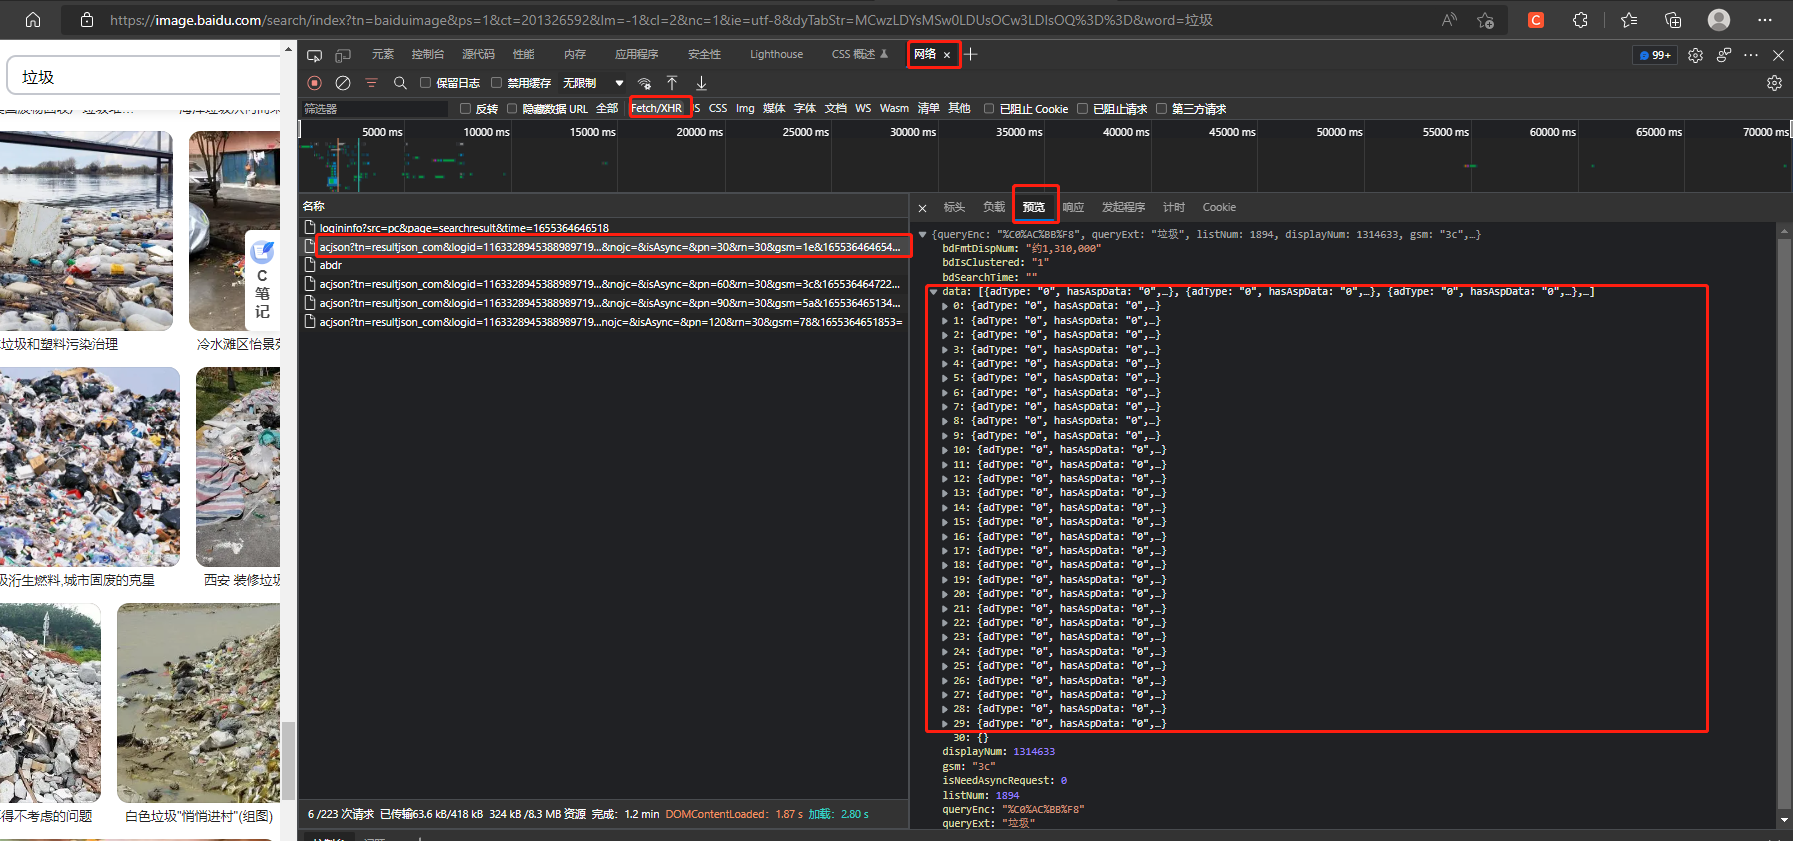Viewport: 1793px width, 841px height.
Task: Open the 响应 details tab
Action: click(x=1073, y=208)
